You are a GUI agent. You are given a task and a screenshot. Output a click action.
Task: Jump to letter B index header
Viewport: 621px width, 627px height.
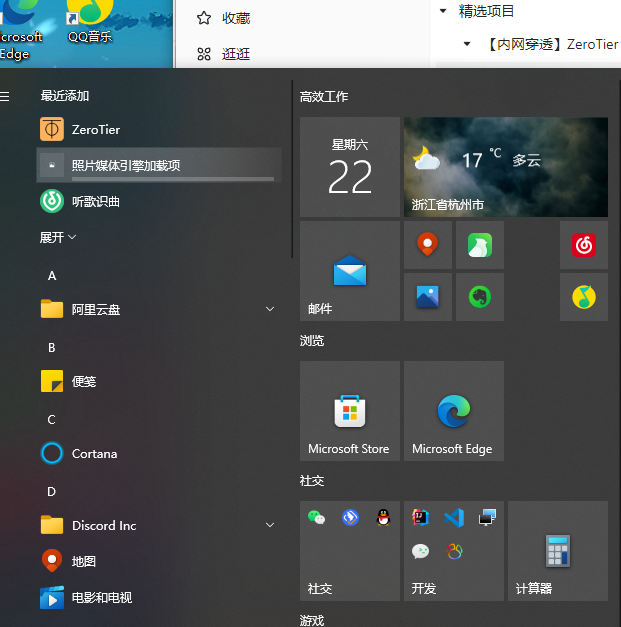pyautogui.click(x=52, y=347)
